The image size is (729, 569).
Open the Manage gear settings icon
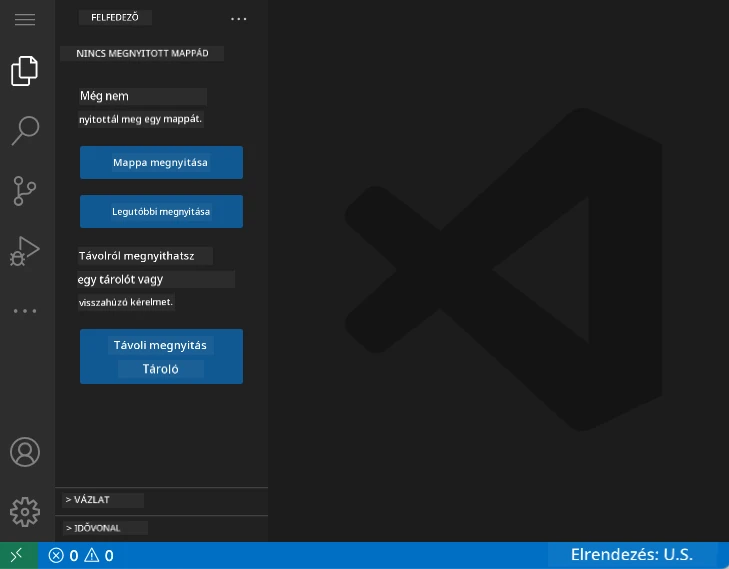click(x=25, y=512)
